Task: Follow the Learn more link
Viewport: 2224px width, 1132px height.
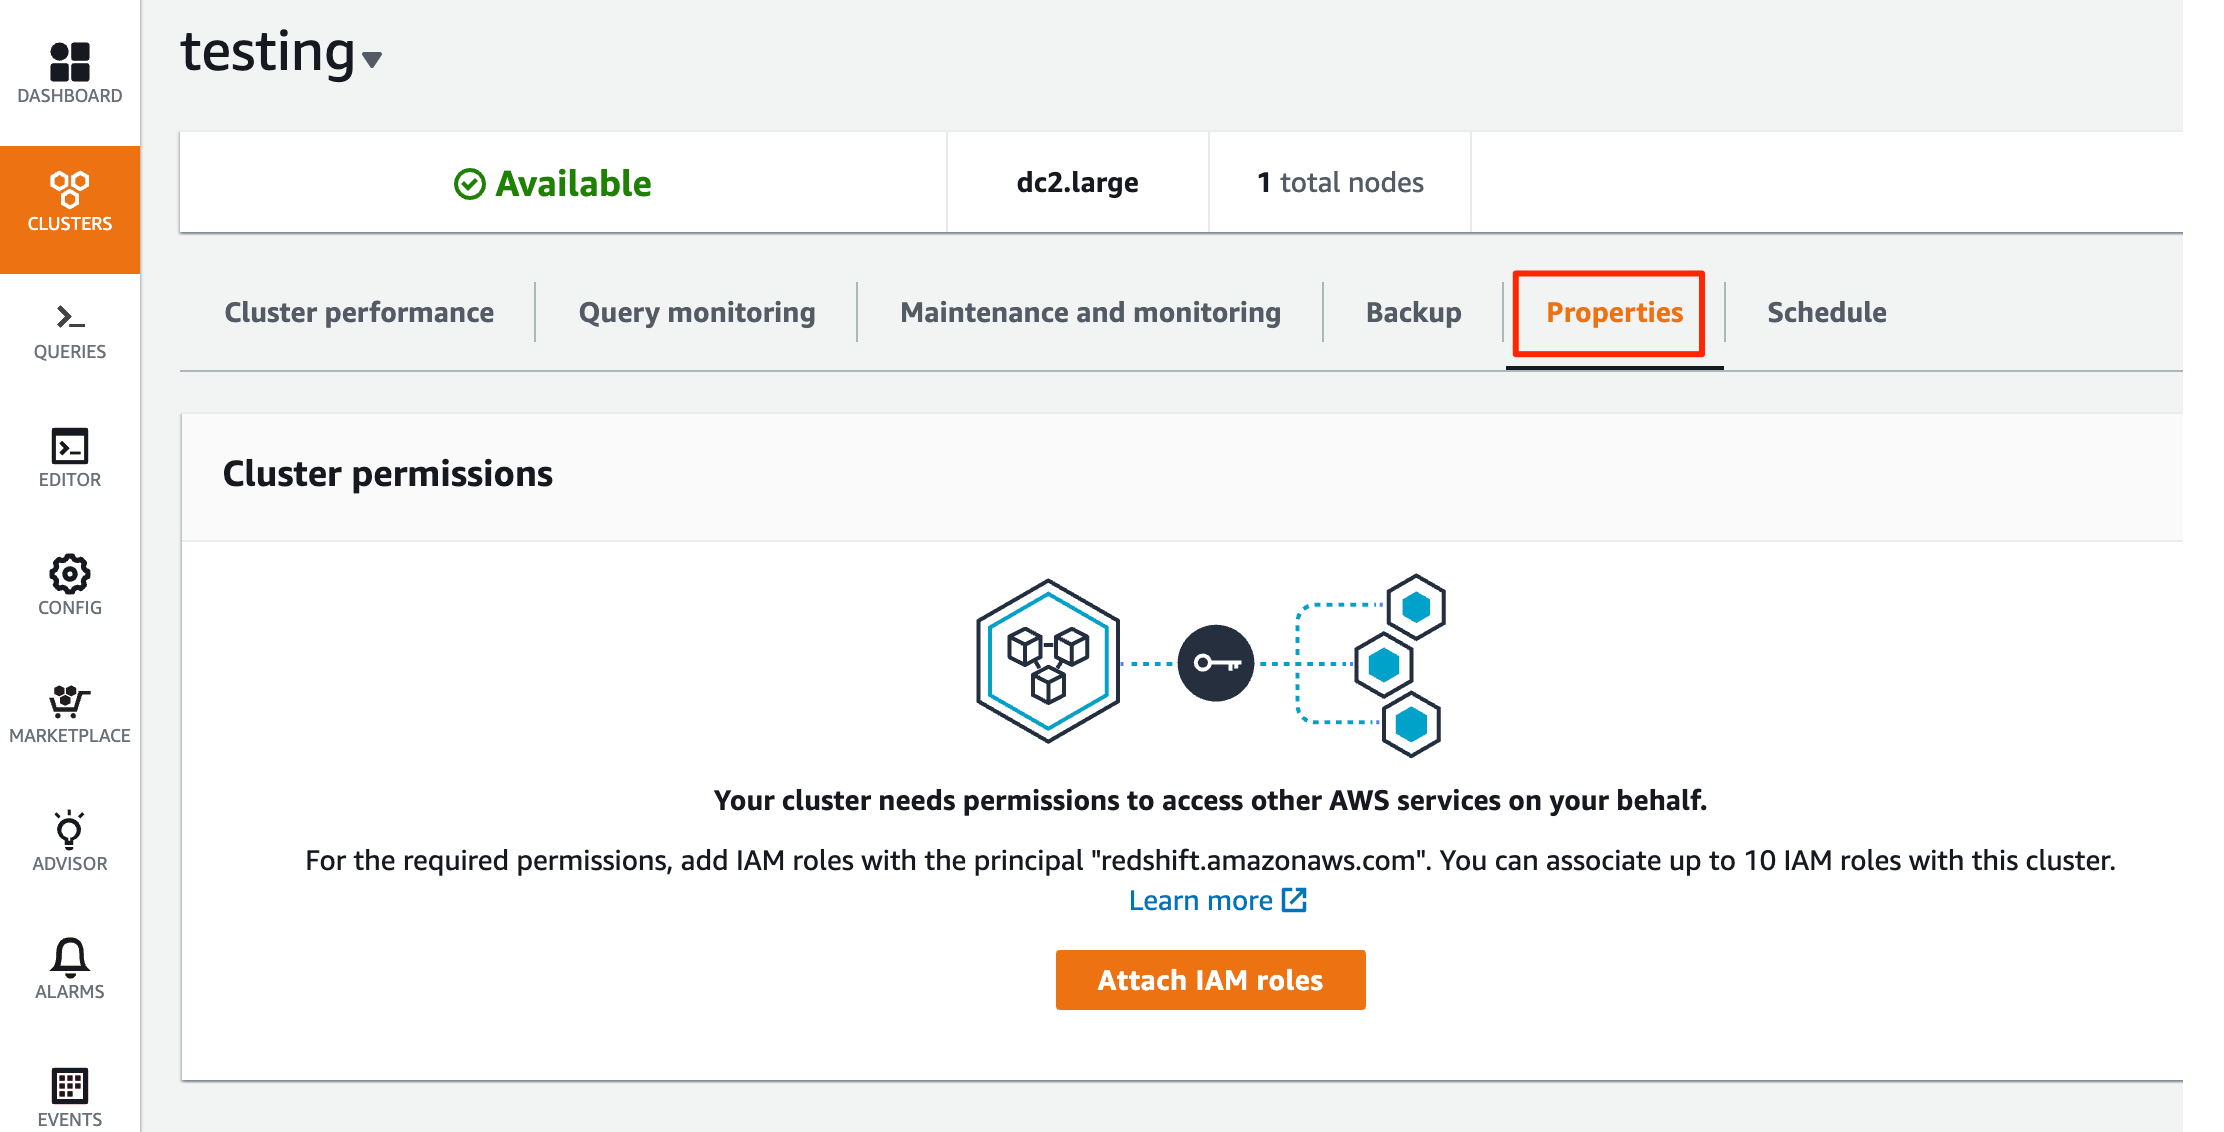Action: tap(1200, 900)
